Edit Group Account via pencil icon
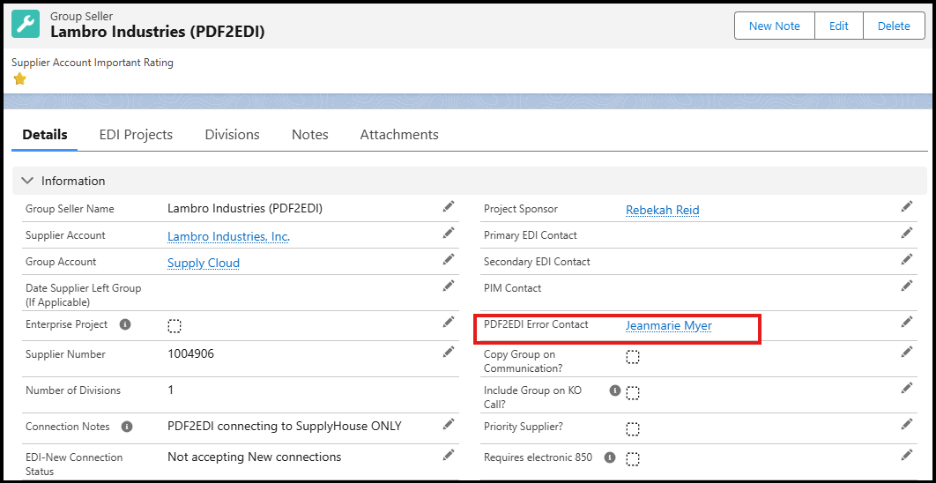This screenshot has height=483, width=936. 448,259
